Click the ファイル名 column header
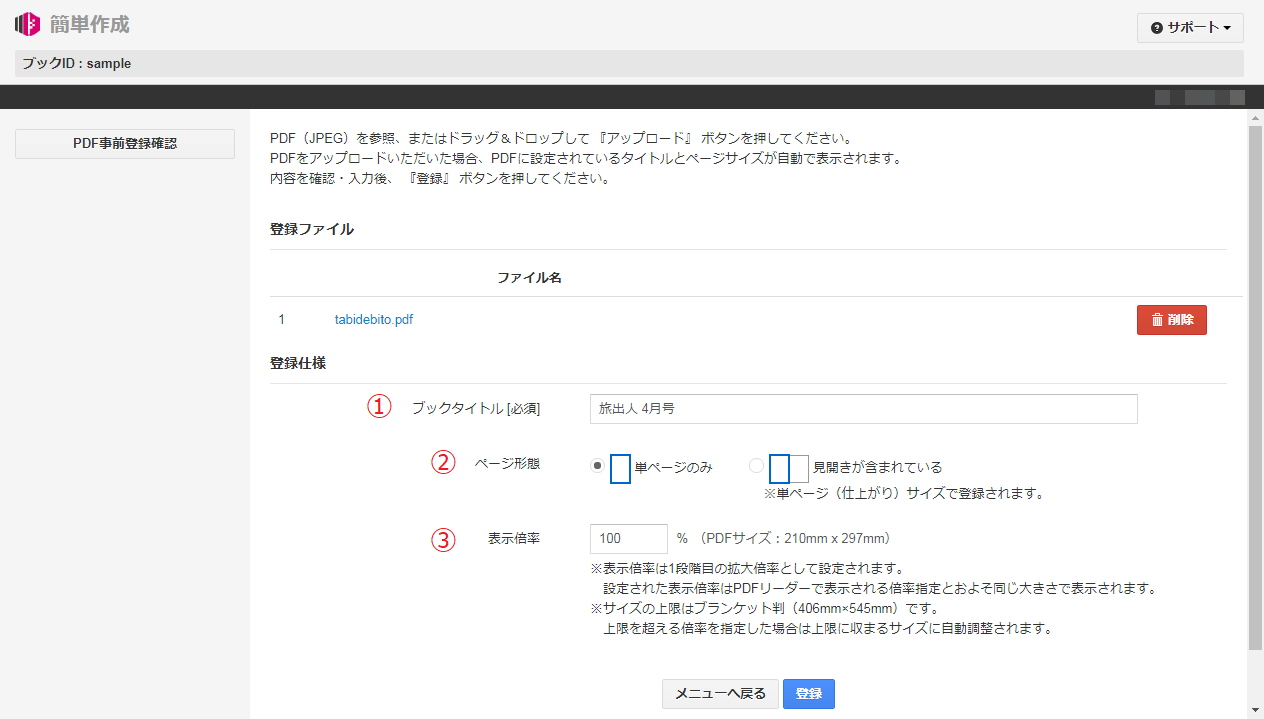Screen dimensions: 1264x719 pyautogui.click(x=529, y=278)
